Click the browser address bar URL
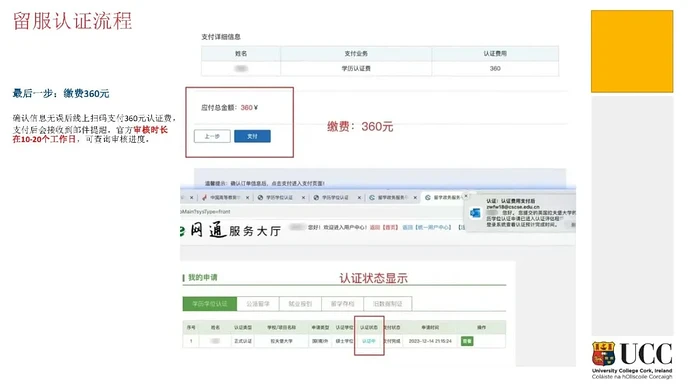The image size is (690, 387). pyautogui.click(x=205, y=212)
